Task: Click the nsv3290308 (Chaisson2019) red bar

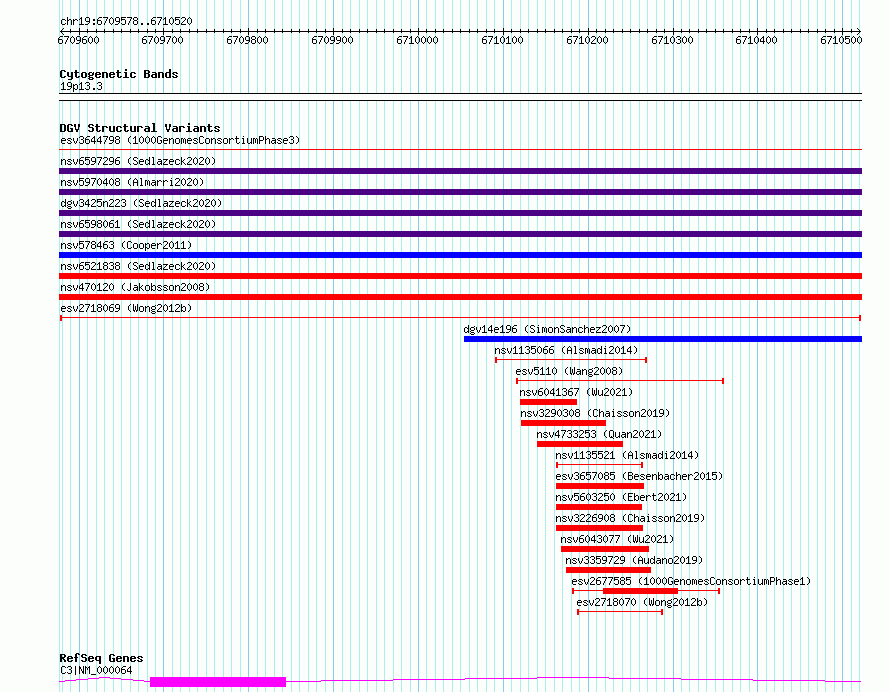Action: click(563, 423)
